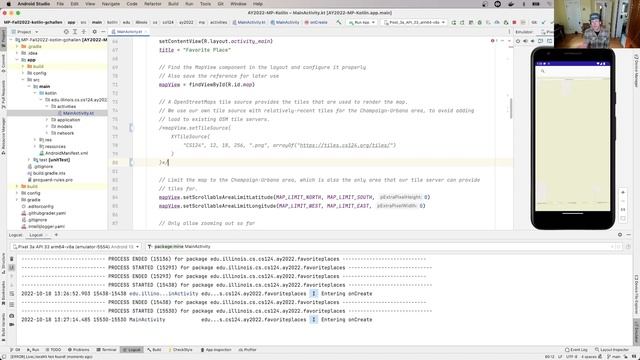Collapse the src folder
Image resolution: width=640 pixels, height=360 pixels.
pyautogui.click(x=23, y=80)
